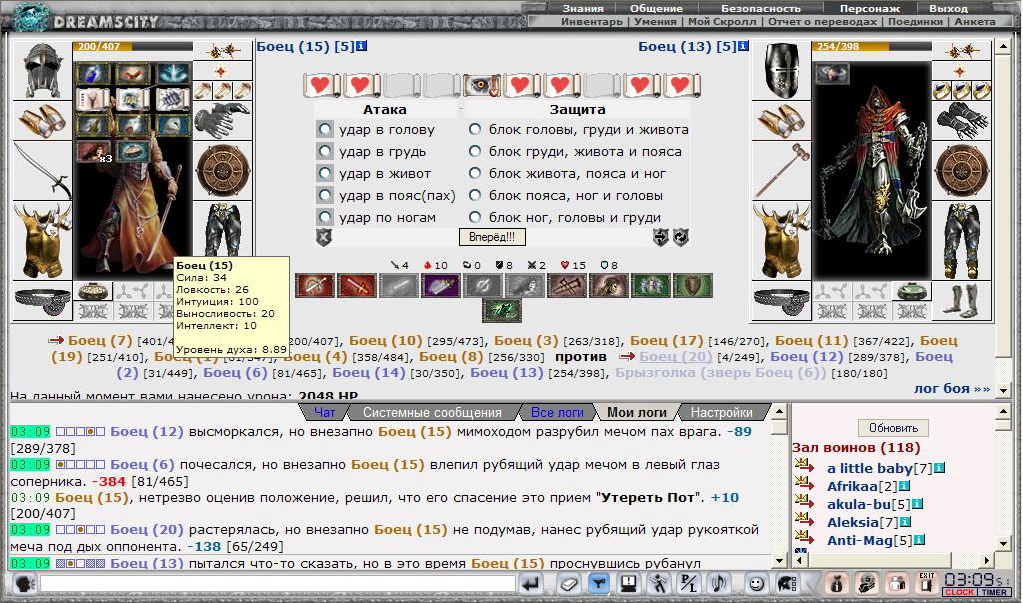Click the CLOCK button
Viewport: 1023px width, 603px height.
coord(959,593)
